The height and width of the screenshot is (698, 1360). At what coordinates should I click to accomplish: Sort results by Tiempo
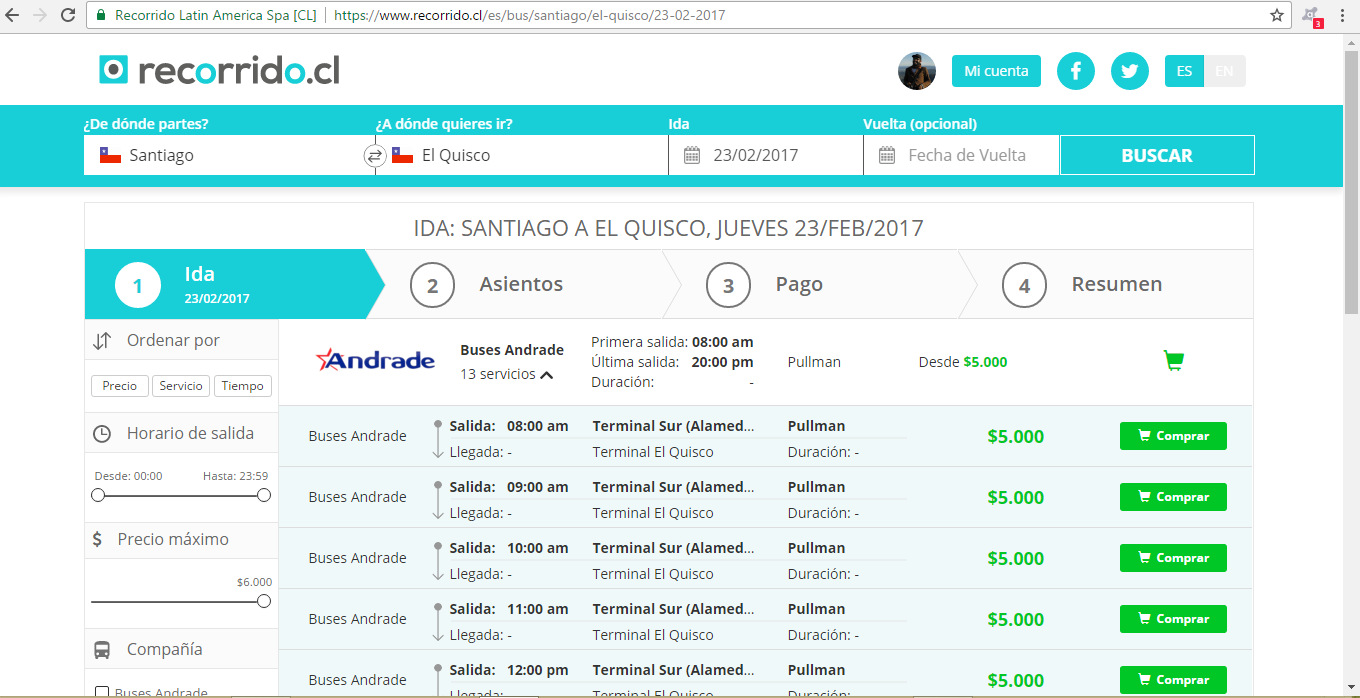click(242, 386)
